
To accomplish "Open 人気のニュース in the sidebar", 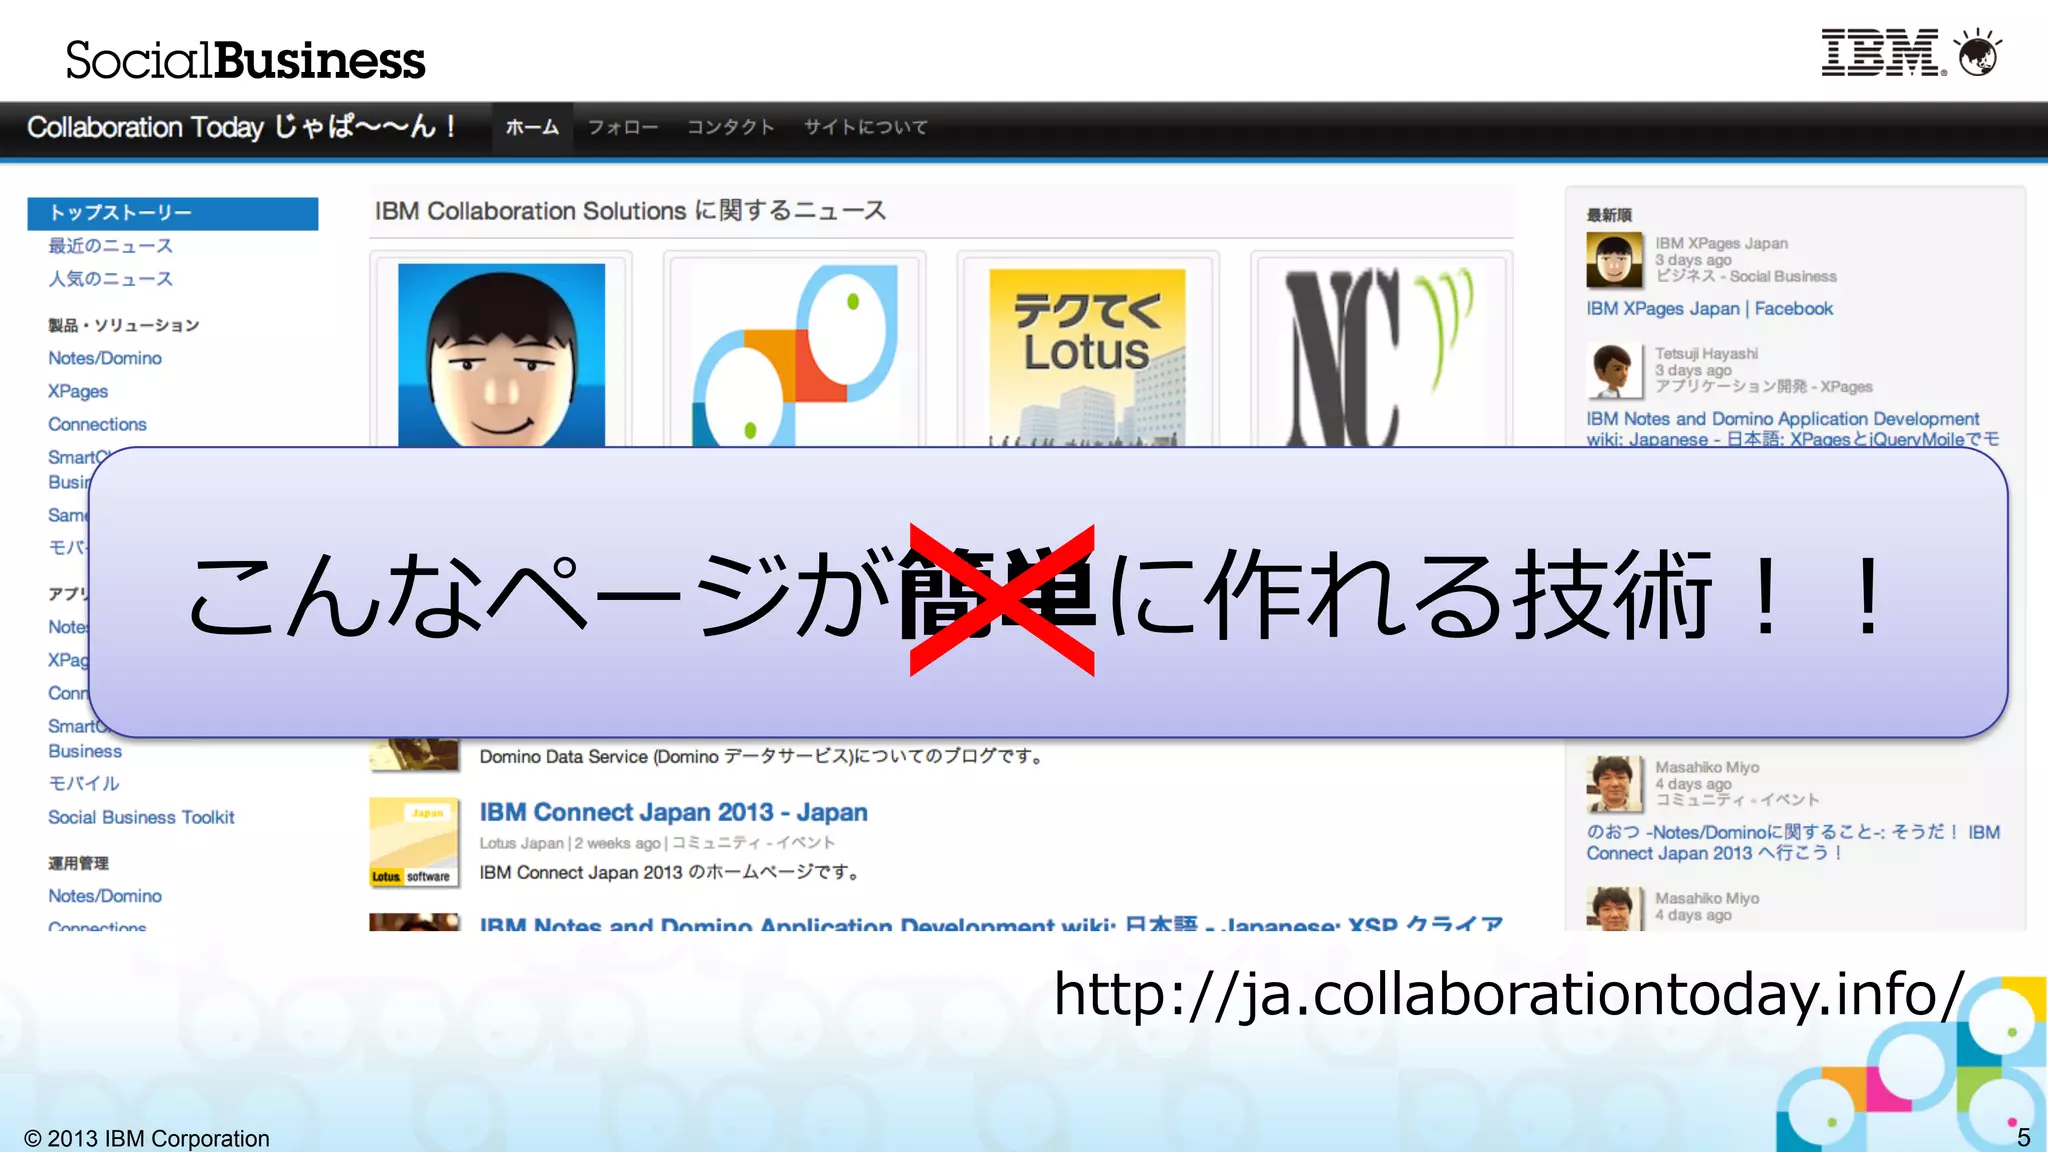I will [110, 279].
